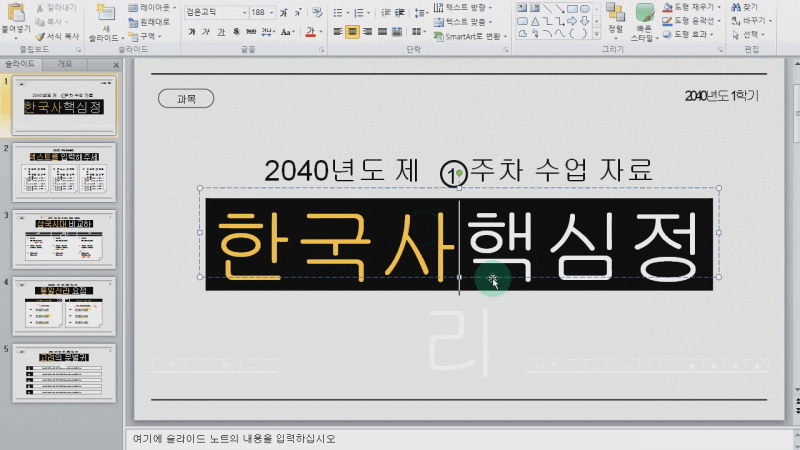Select the line shape in shapes gallery
The height and width of the screenshot is (450, 800).
pyautogui.click(x=547, y=9)
